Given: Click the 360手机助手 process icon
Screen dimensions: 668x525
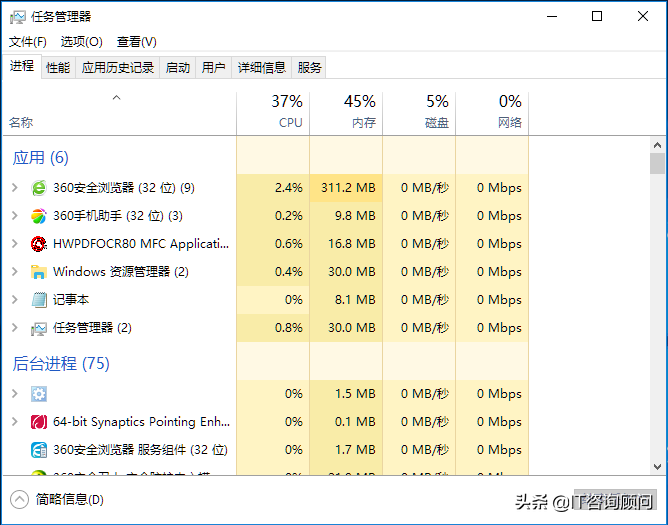Looking at the screenshot, I should pyautogui.click(x=39, y=216).
